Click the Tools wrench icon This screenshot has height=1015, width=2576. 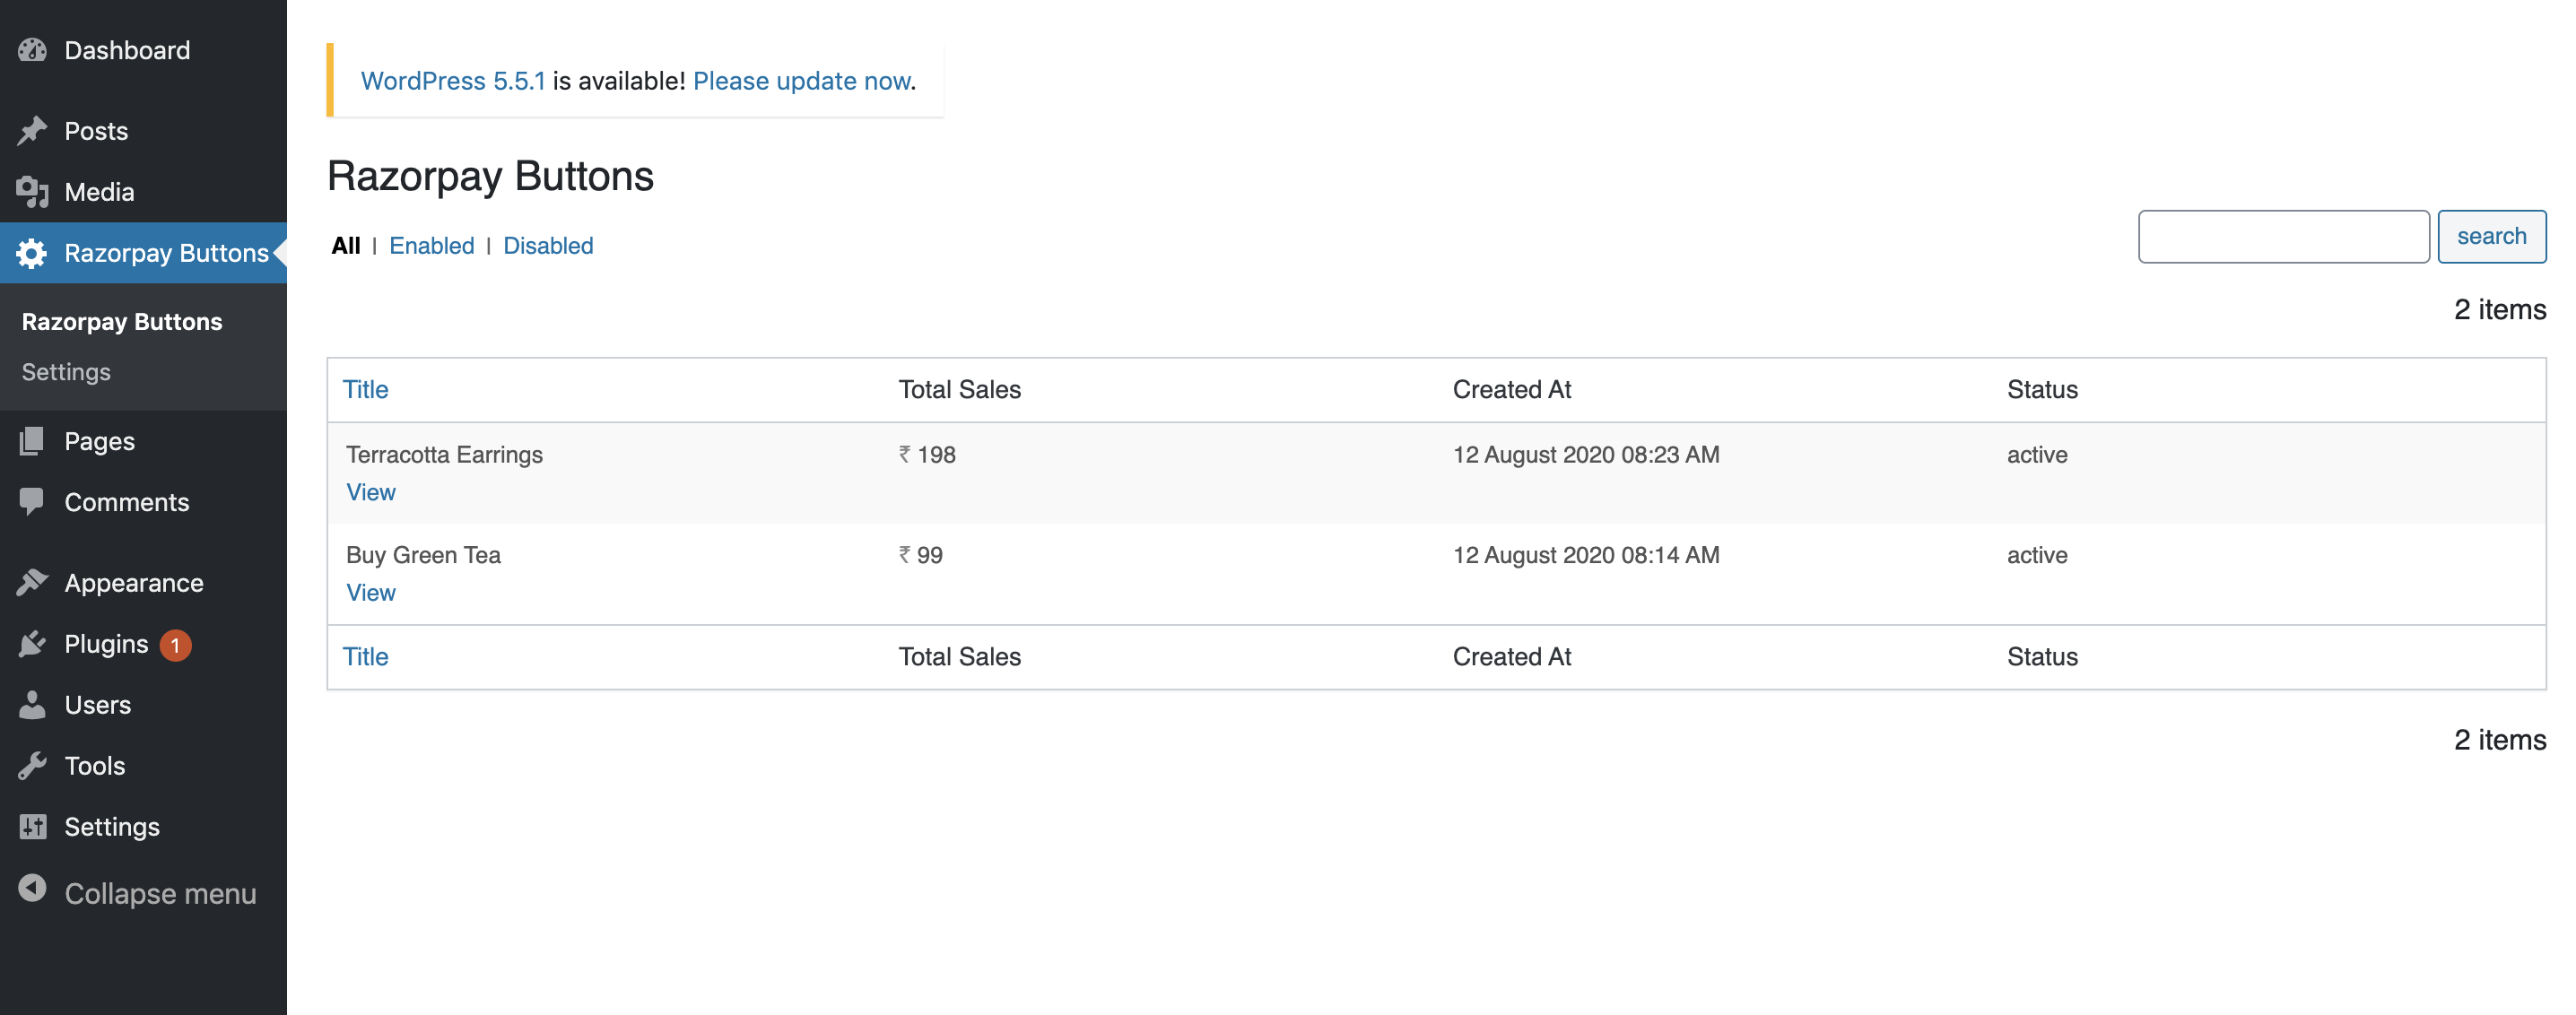(x=32, y=766)
